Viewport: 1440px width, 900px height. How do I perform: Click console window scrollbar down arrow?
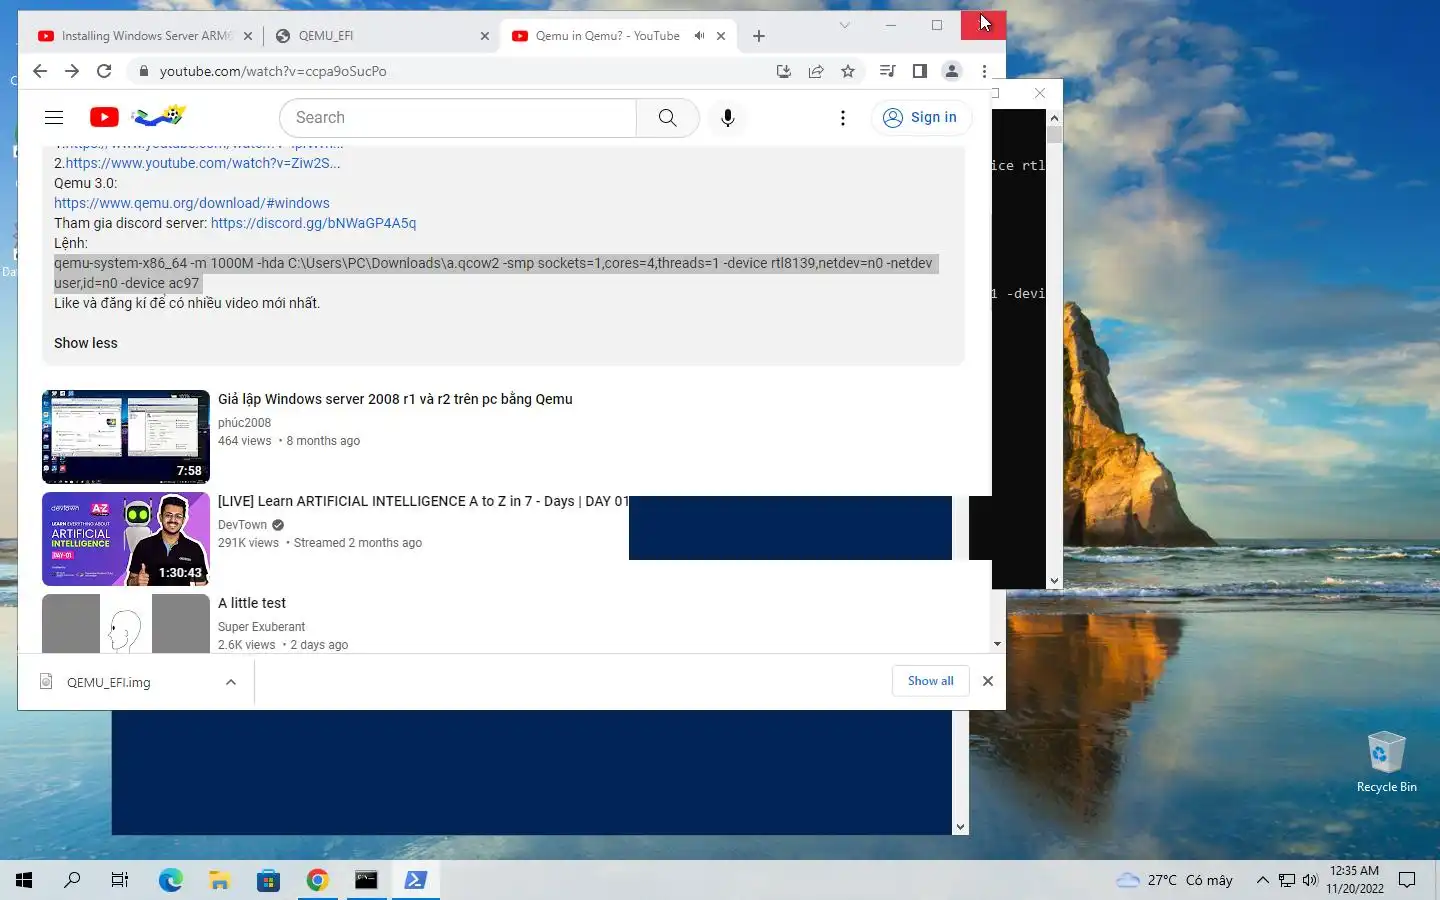pyautogui.click(x=1054, y=581)
